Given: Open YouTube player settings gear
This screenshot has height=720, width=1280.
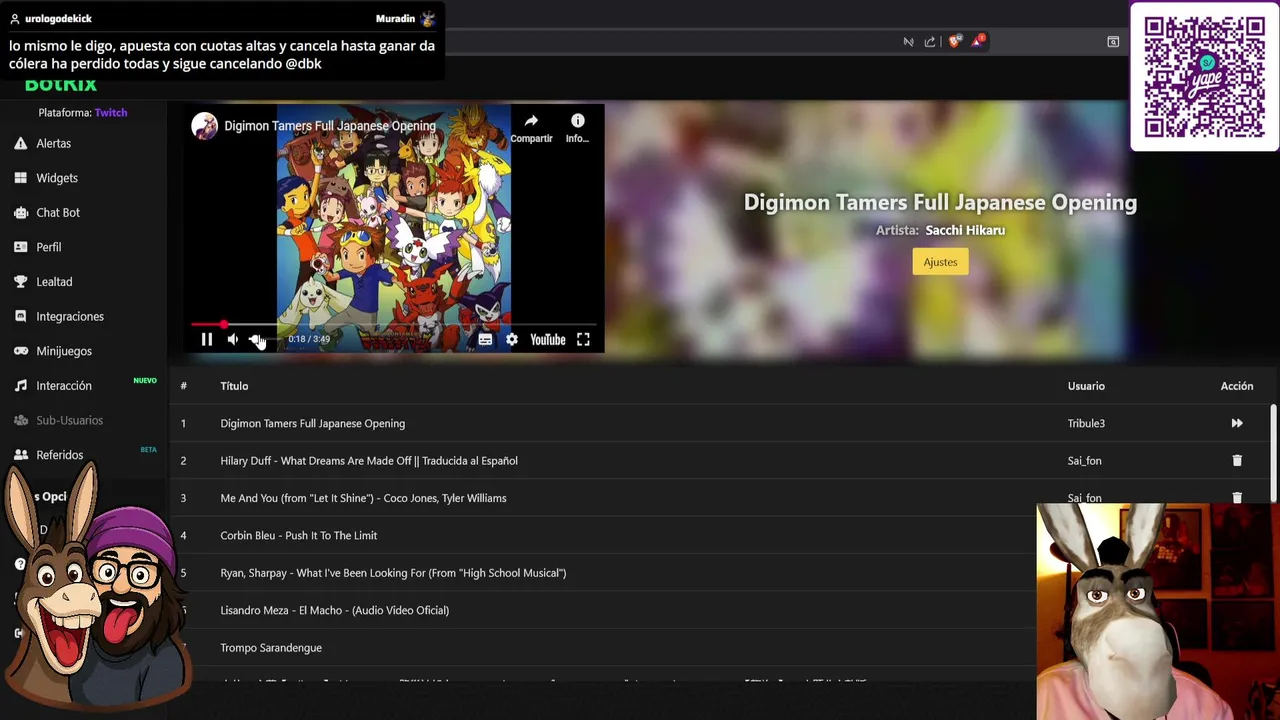Looking at the screenshot, I should pos(512,340).
